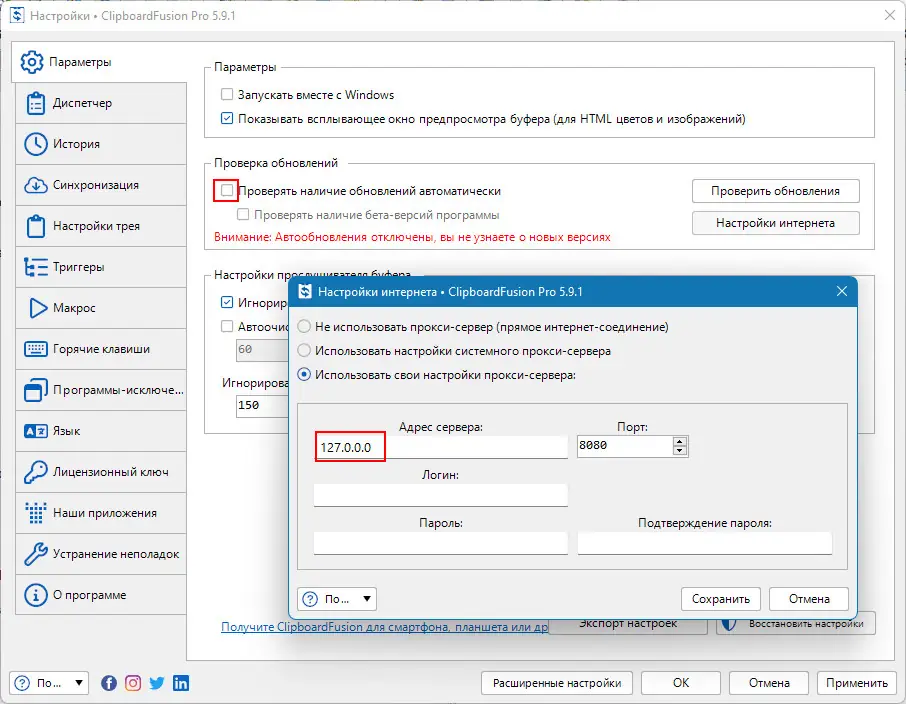Open the LinkedIn social icon
Viewport: 906px width, 704px height.
click(x=181, y=683)
